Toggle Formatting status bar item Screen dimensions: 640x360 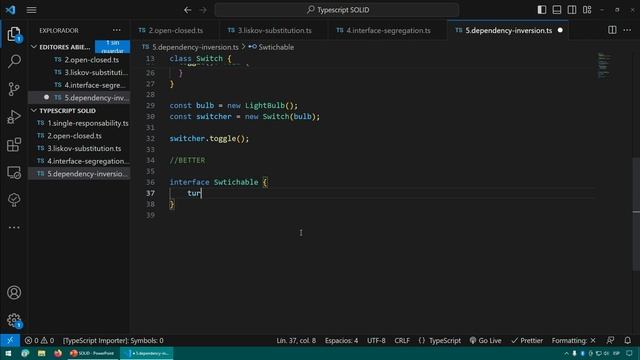[573, 340]
